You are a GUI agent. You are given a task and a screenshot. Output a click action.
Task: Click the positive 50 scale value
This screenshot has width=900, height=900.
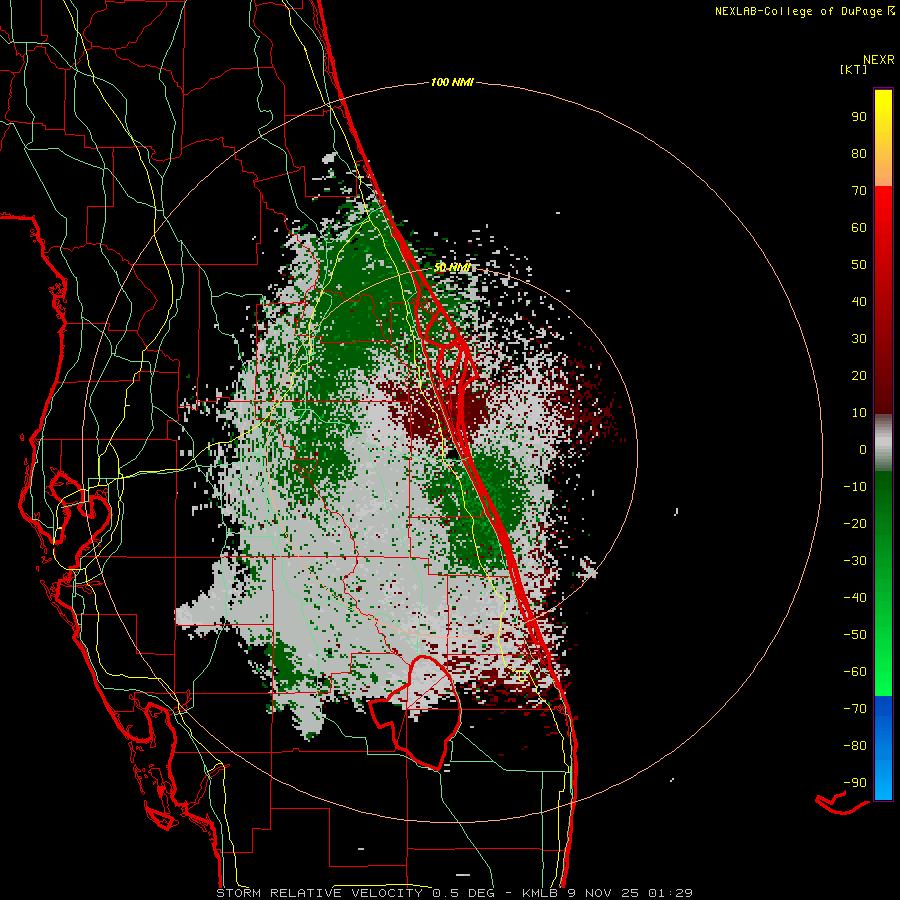pos(859,265)
